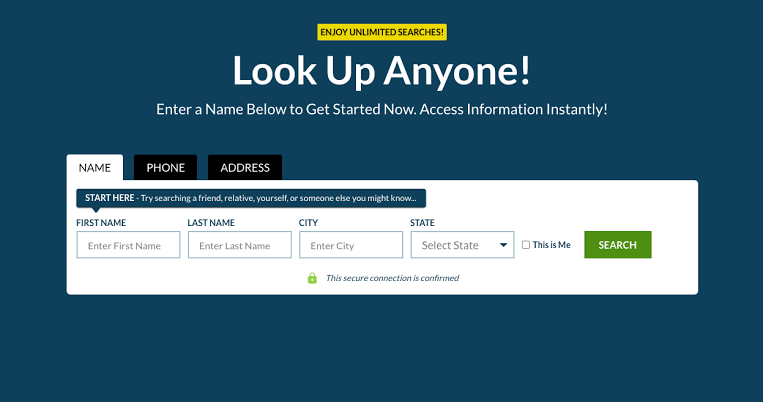Click the LAST NAME field label

pyautogui.click(x=211, y=223)
